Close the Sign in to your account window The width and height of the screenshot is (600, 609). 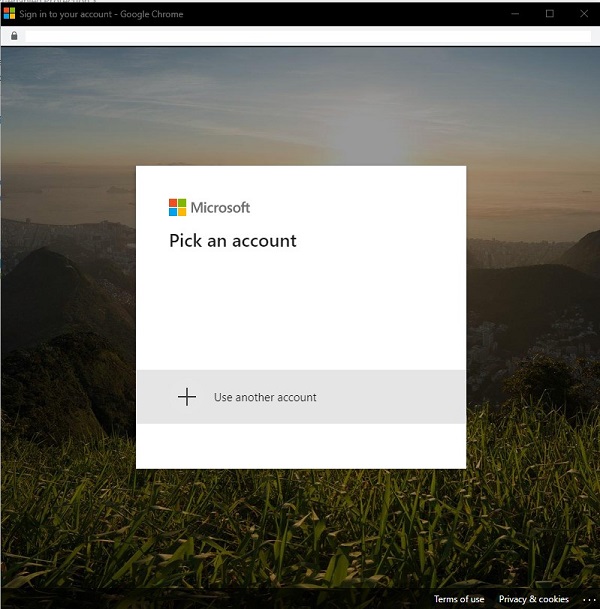[584, 14]
